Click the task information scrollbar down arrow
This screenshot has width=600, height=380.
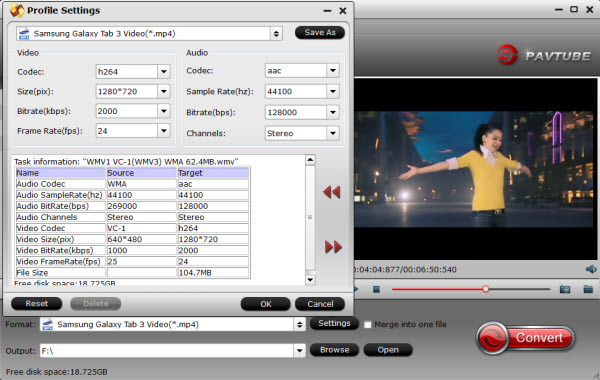[310, 280]
